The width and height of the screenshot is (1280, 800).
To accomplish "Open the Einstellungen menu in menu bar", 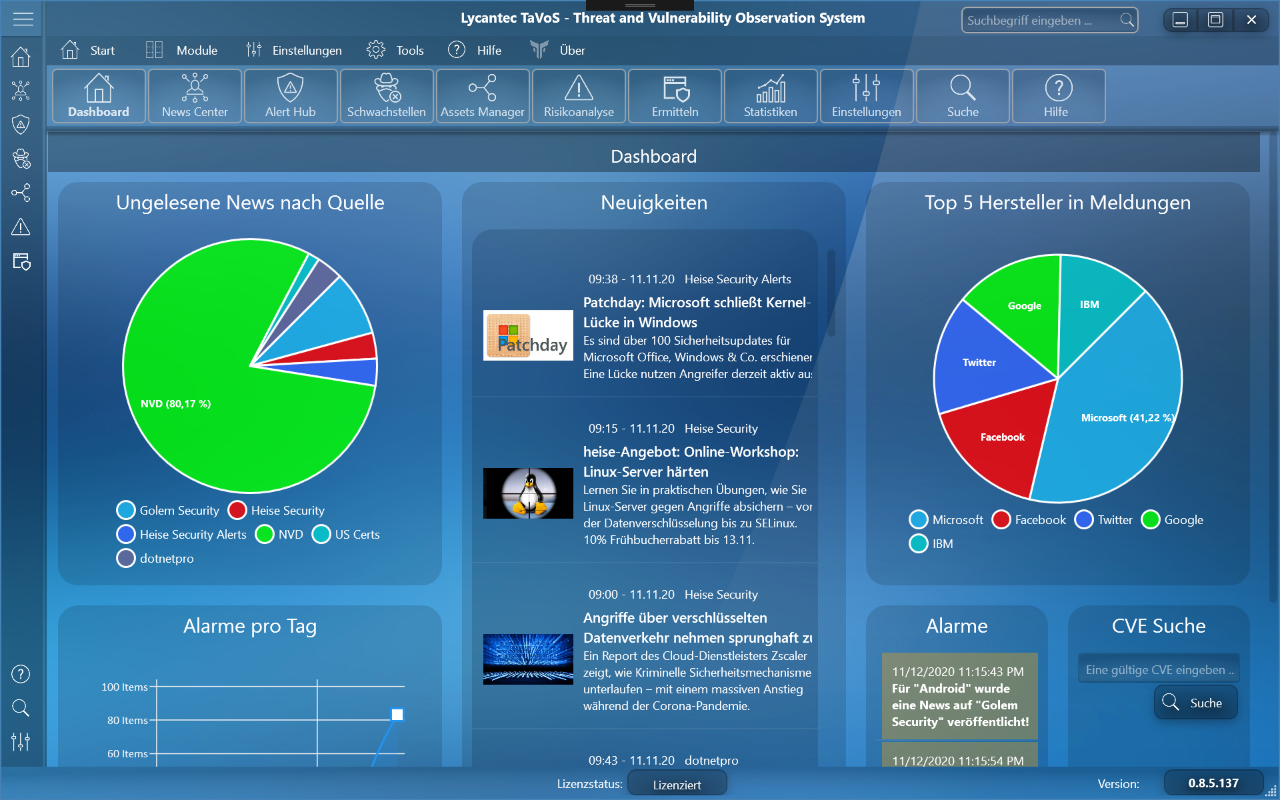I will tap(294, 50).
